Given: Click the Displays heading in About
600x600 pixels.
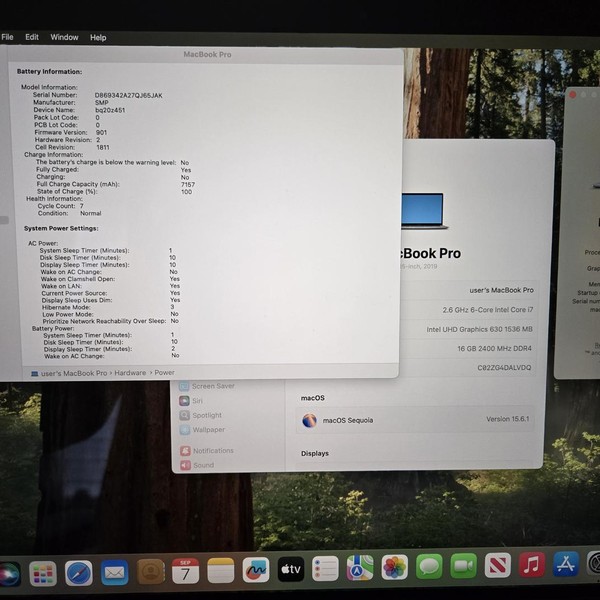Looking at the screenshot, I should pyautogui.click(x=315, y=453).
